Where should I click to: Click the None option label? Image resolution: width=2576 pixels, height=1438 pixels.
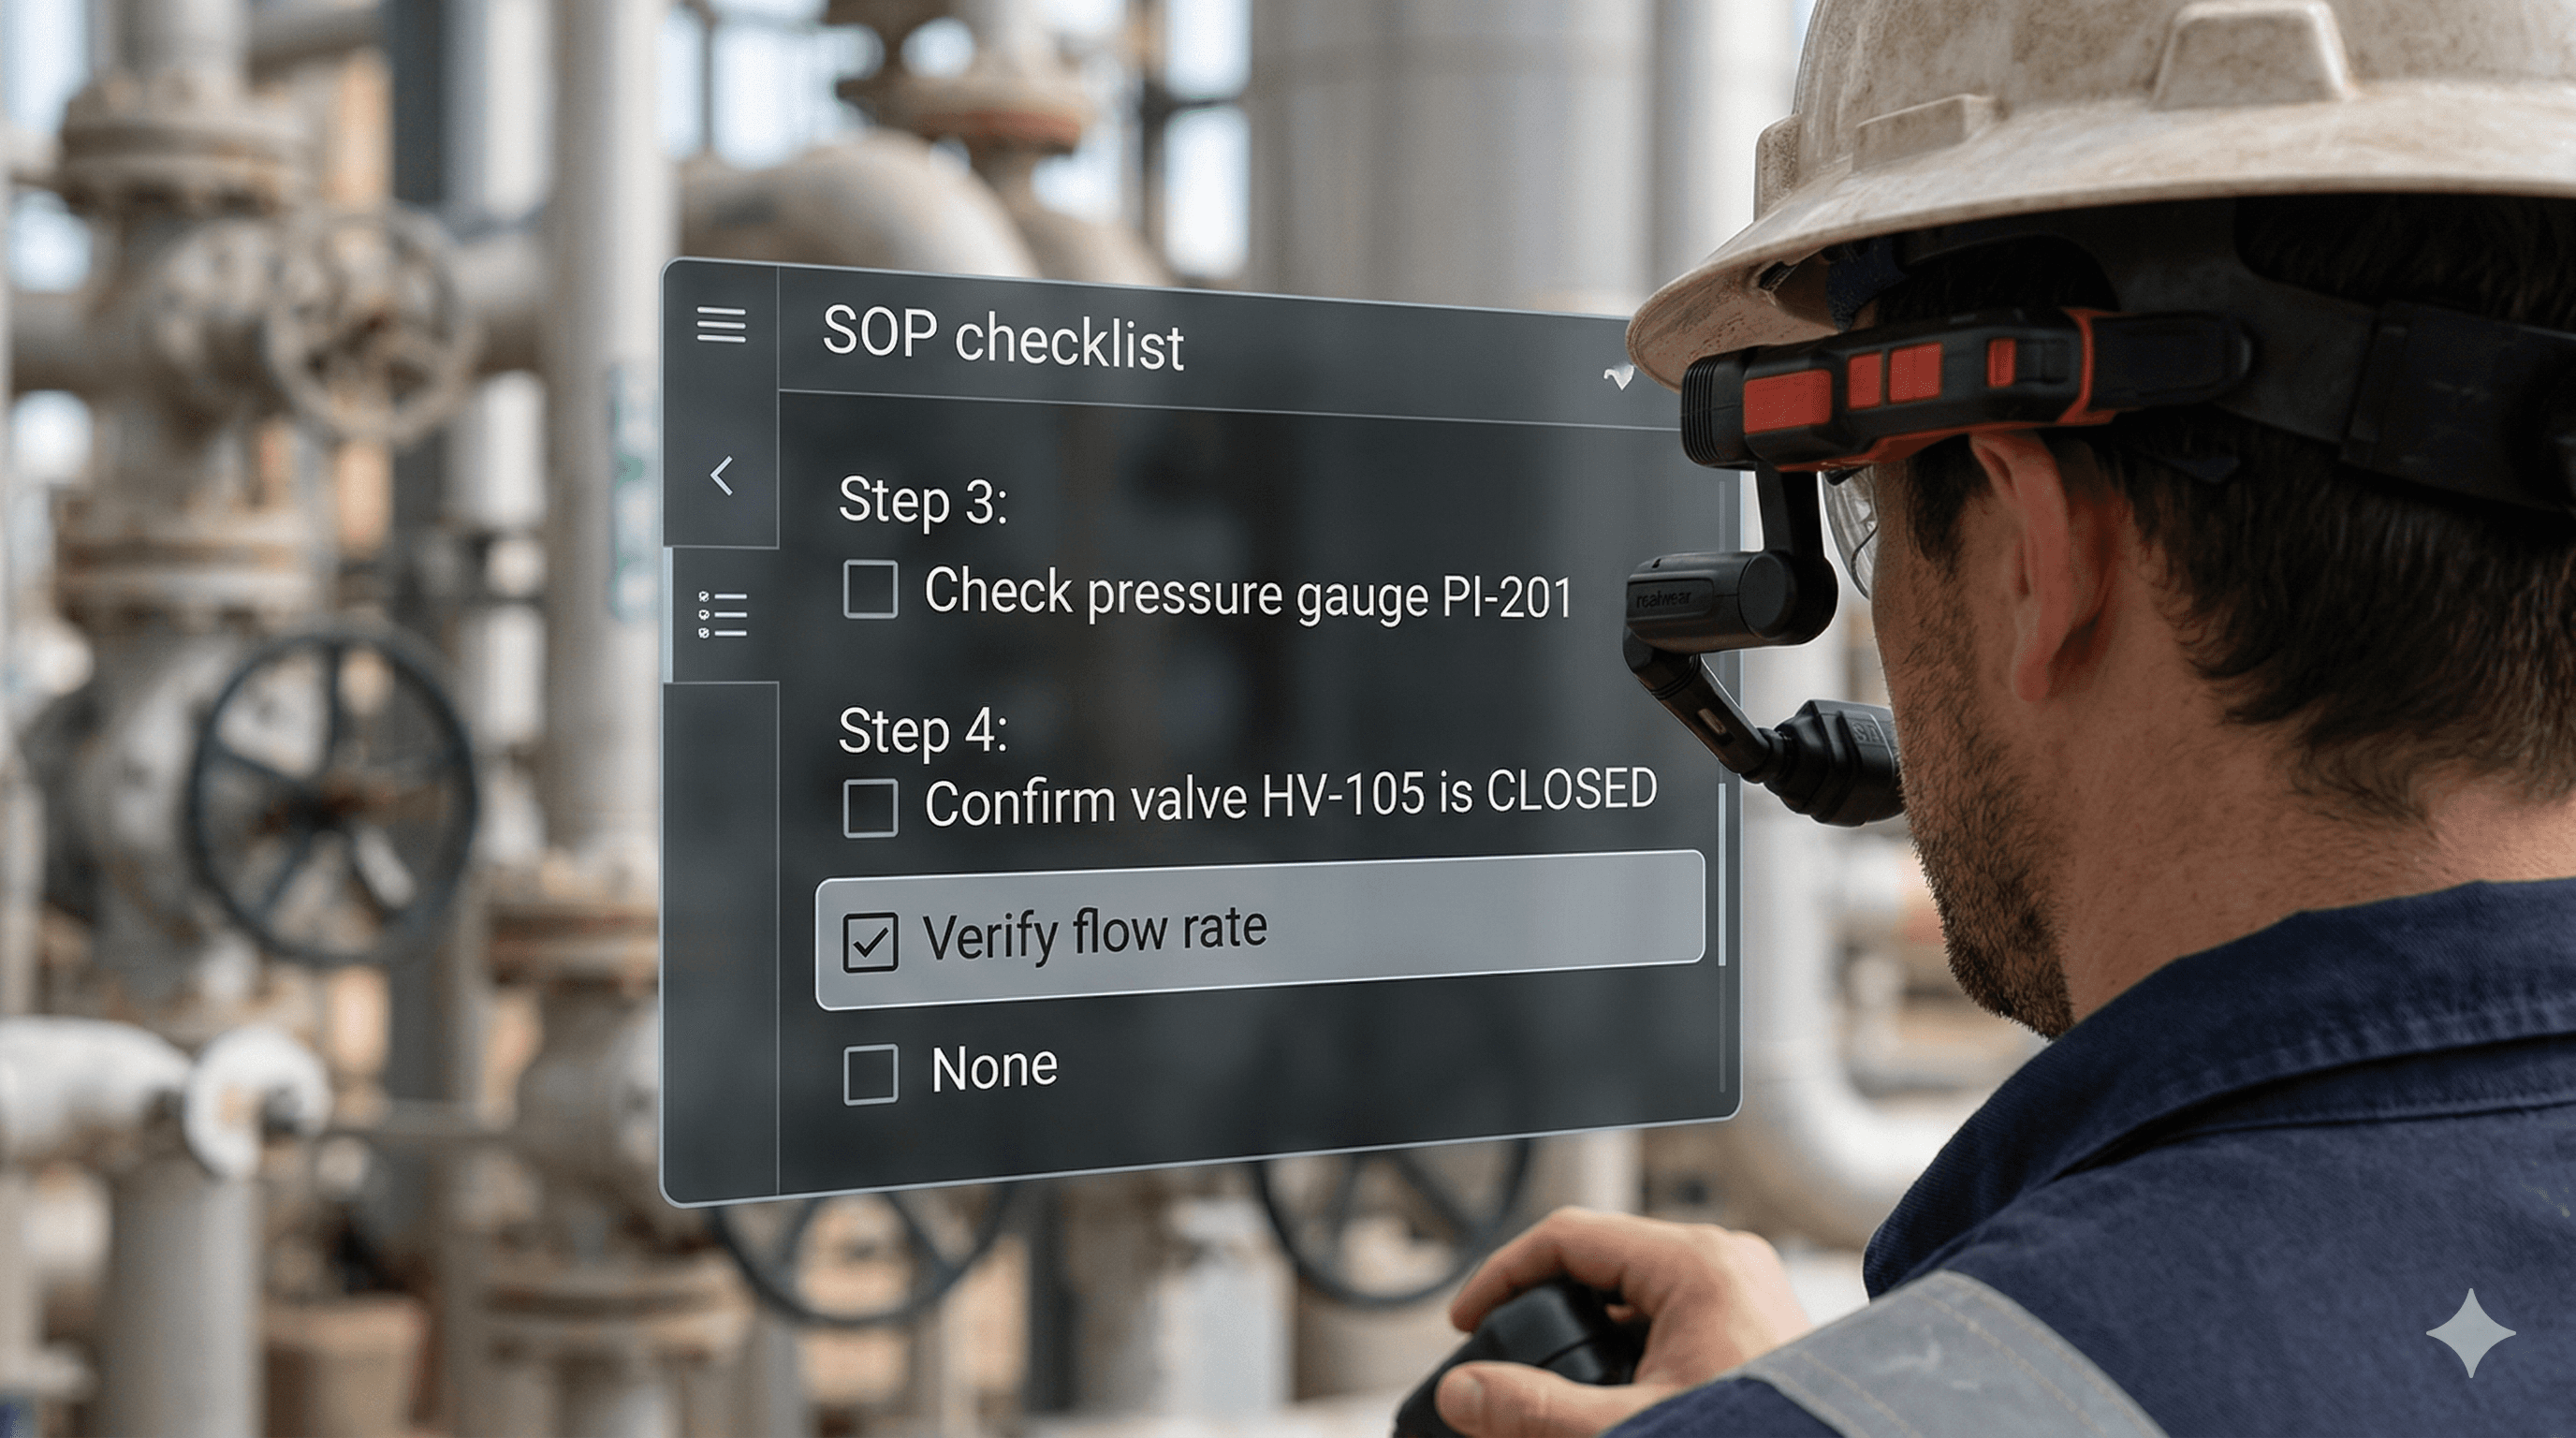[x=994, y=1068]
